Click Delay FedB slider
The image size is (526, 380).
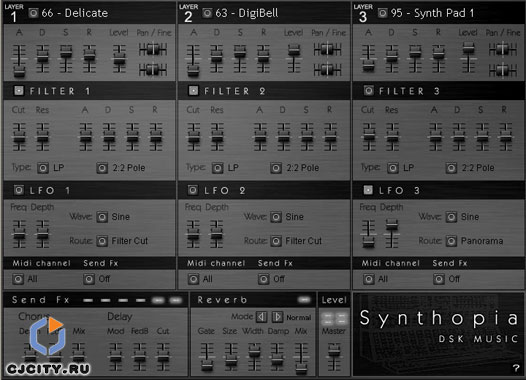click(x=140, y=357)
